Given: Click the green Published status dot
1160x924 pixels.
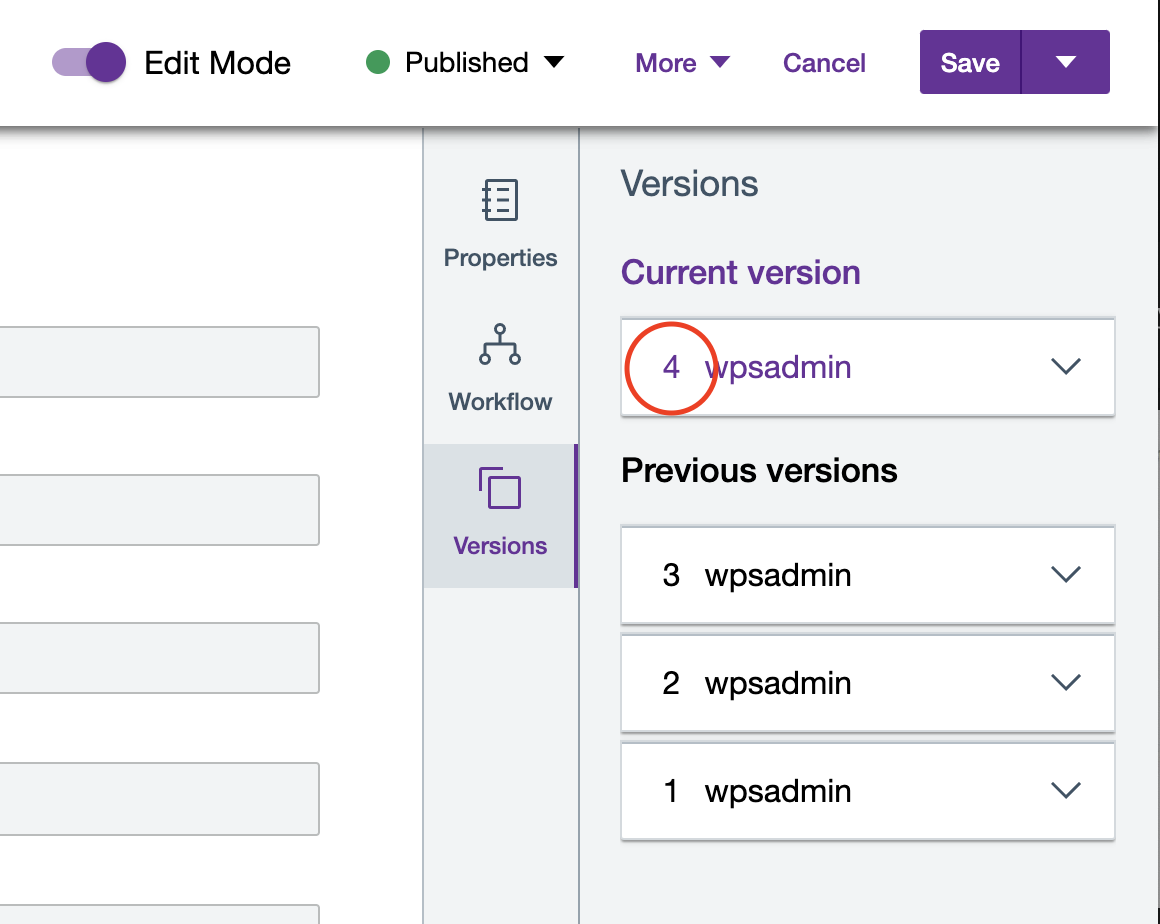Looking at the screenshot, I should (x=378, y=63).
